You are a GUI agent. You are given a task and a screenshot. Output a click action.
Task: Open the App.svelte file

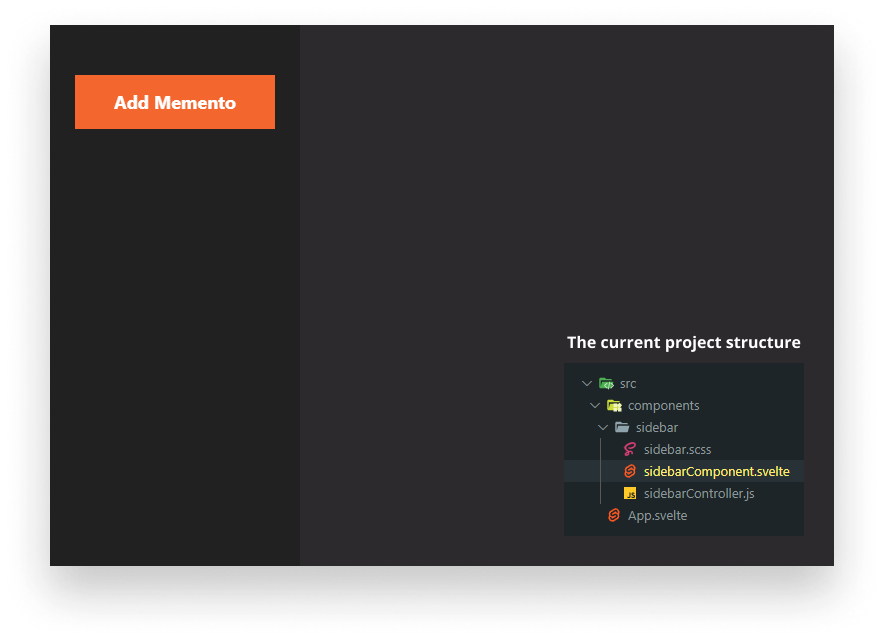(x=657, y=515)
